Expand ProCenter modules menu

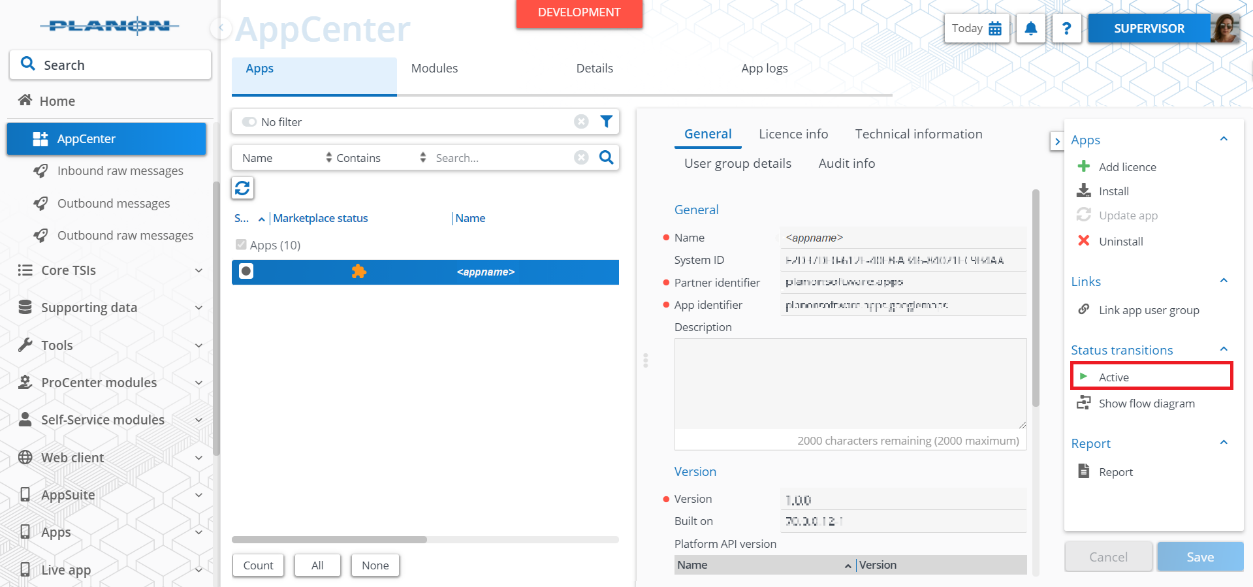[110, 382]
